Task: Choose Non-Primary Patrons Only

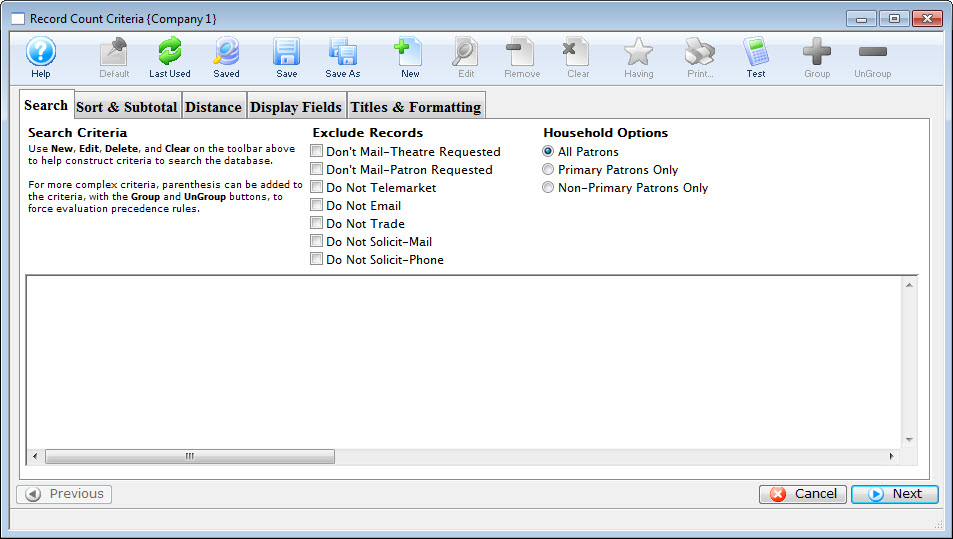Action: (x=548, y=188)
